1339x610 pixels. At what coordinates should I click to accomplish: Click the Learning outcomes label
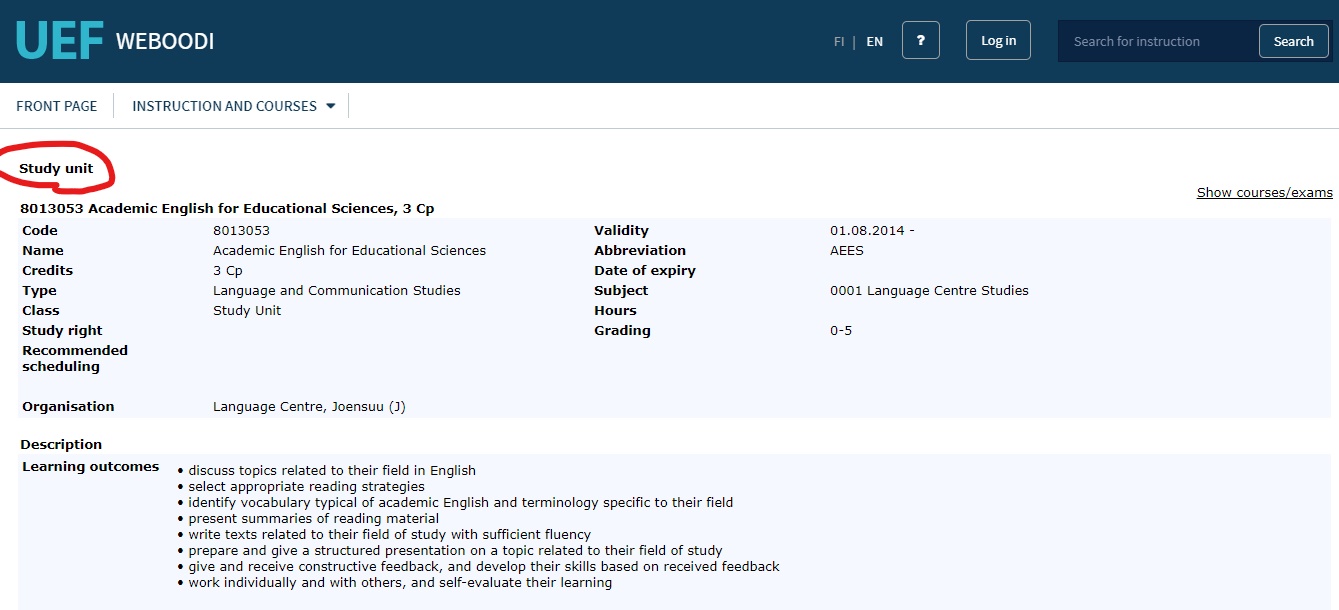(90, 466)
